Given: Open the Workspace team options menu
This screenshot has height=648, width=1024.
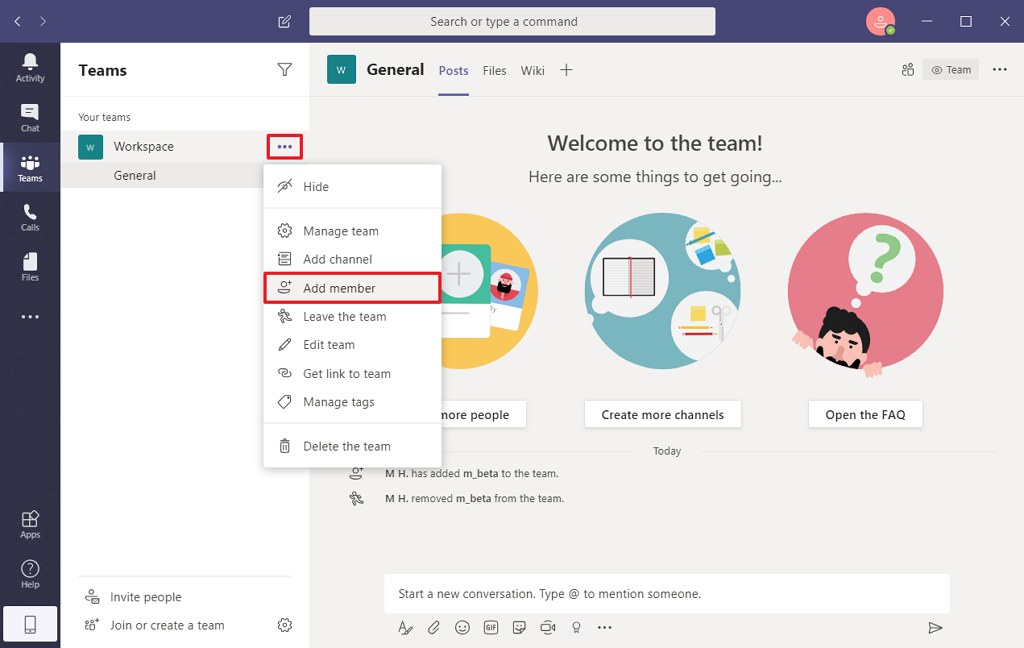Looking at the screenshot, I should point(284,146).
